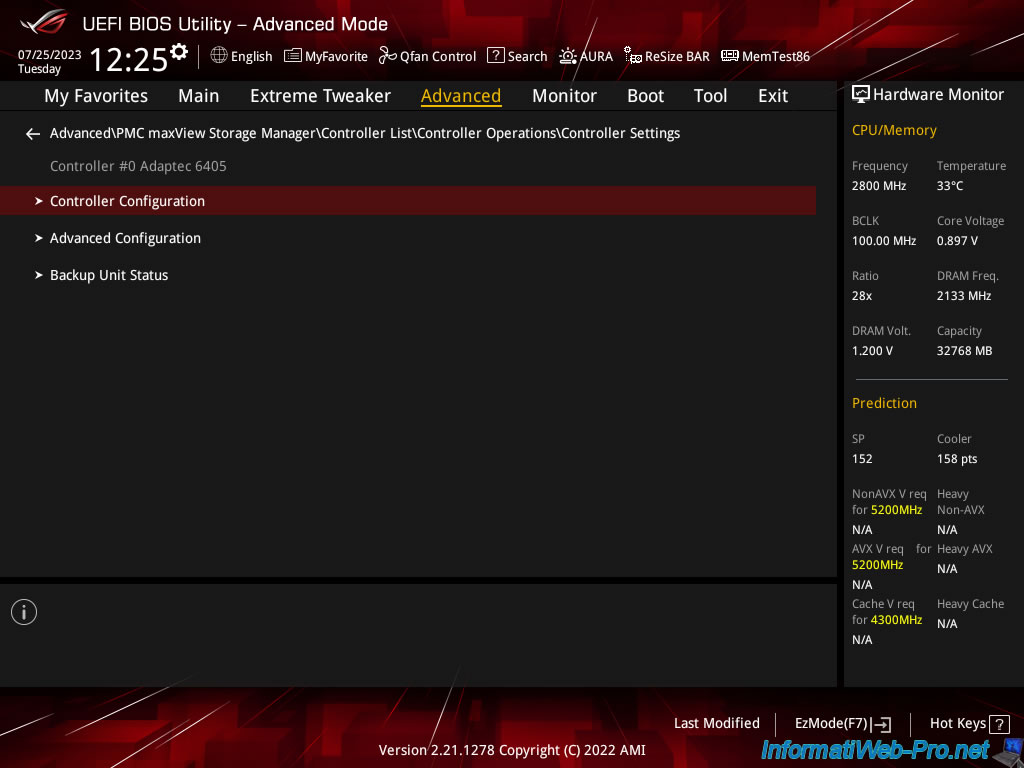Image resolution: width=1024 pixels, height=768 pixels.
Task: Open the Tool tab
Action: coord(711,96)
